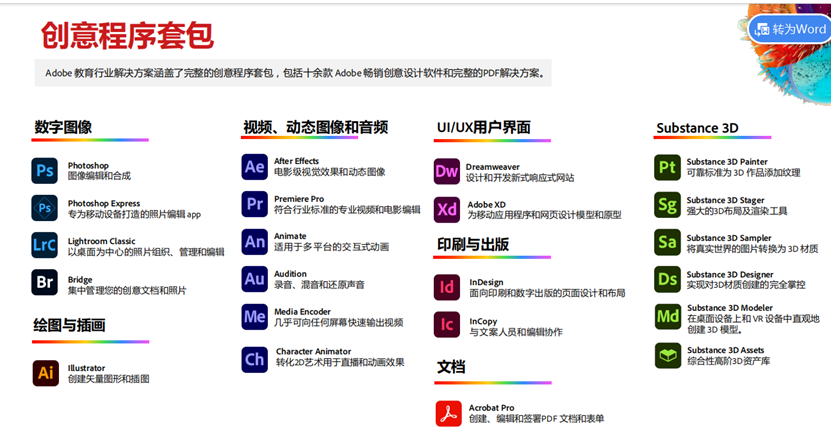831x446 pixels.
Task: Click the Substance 3D Designer Ds icon
Action: pyautogui.click(x=667, y=279)
